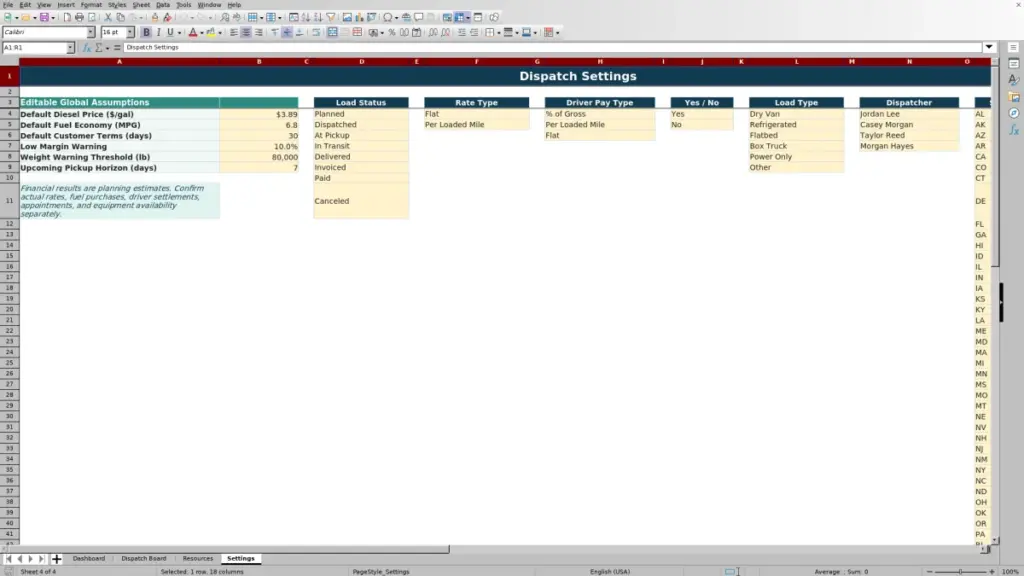
Task: Click Merge and Center Cells icon
Action: point(332,33)
